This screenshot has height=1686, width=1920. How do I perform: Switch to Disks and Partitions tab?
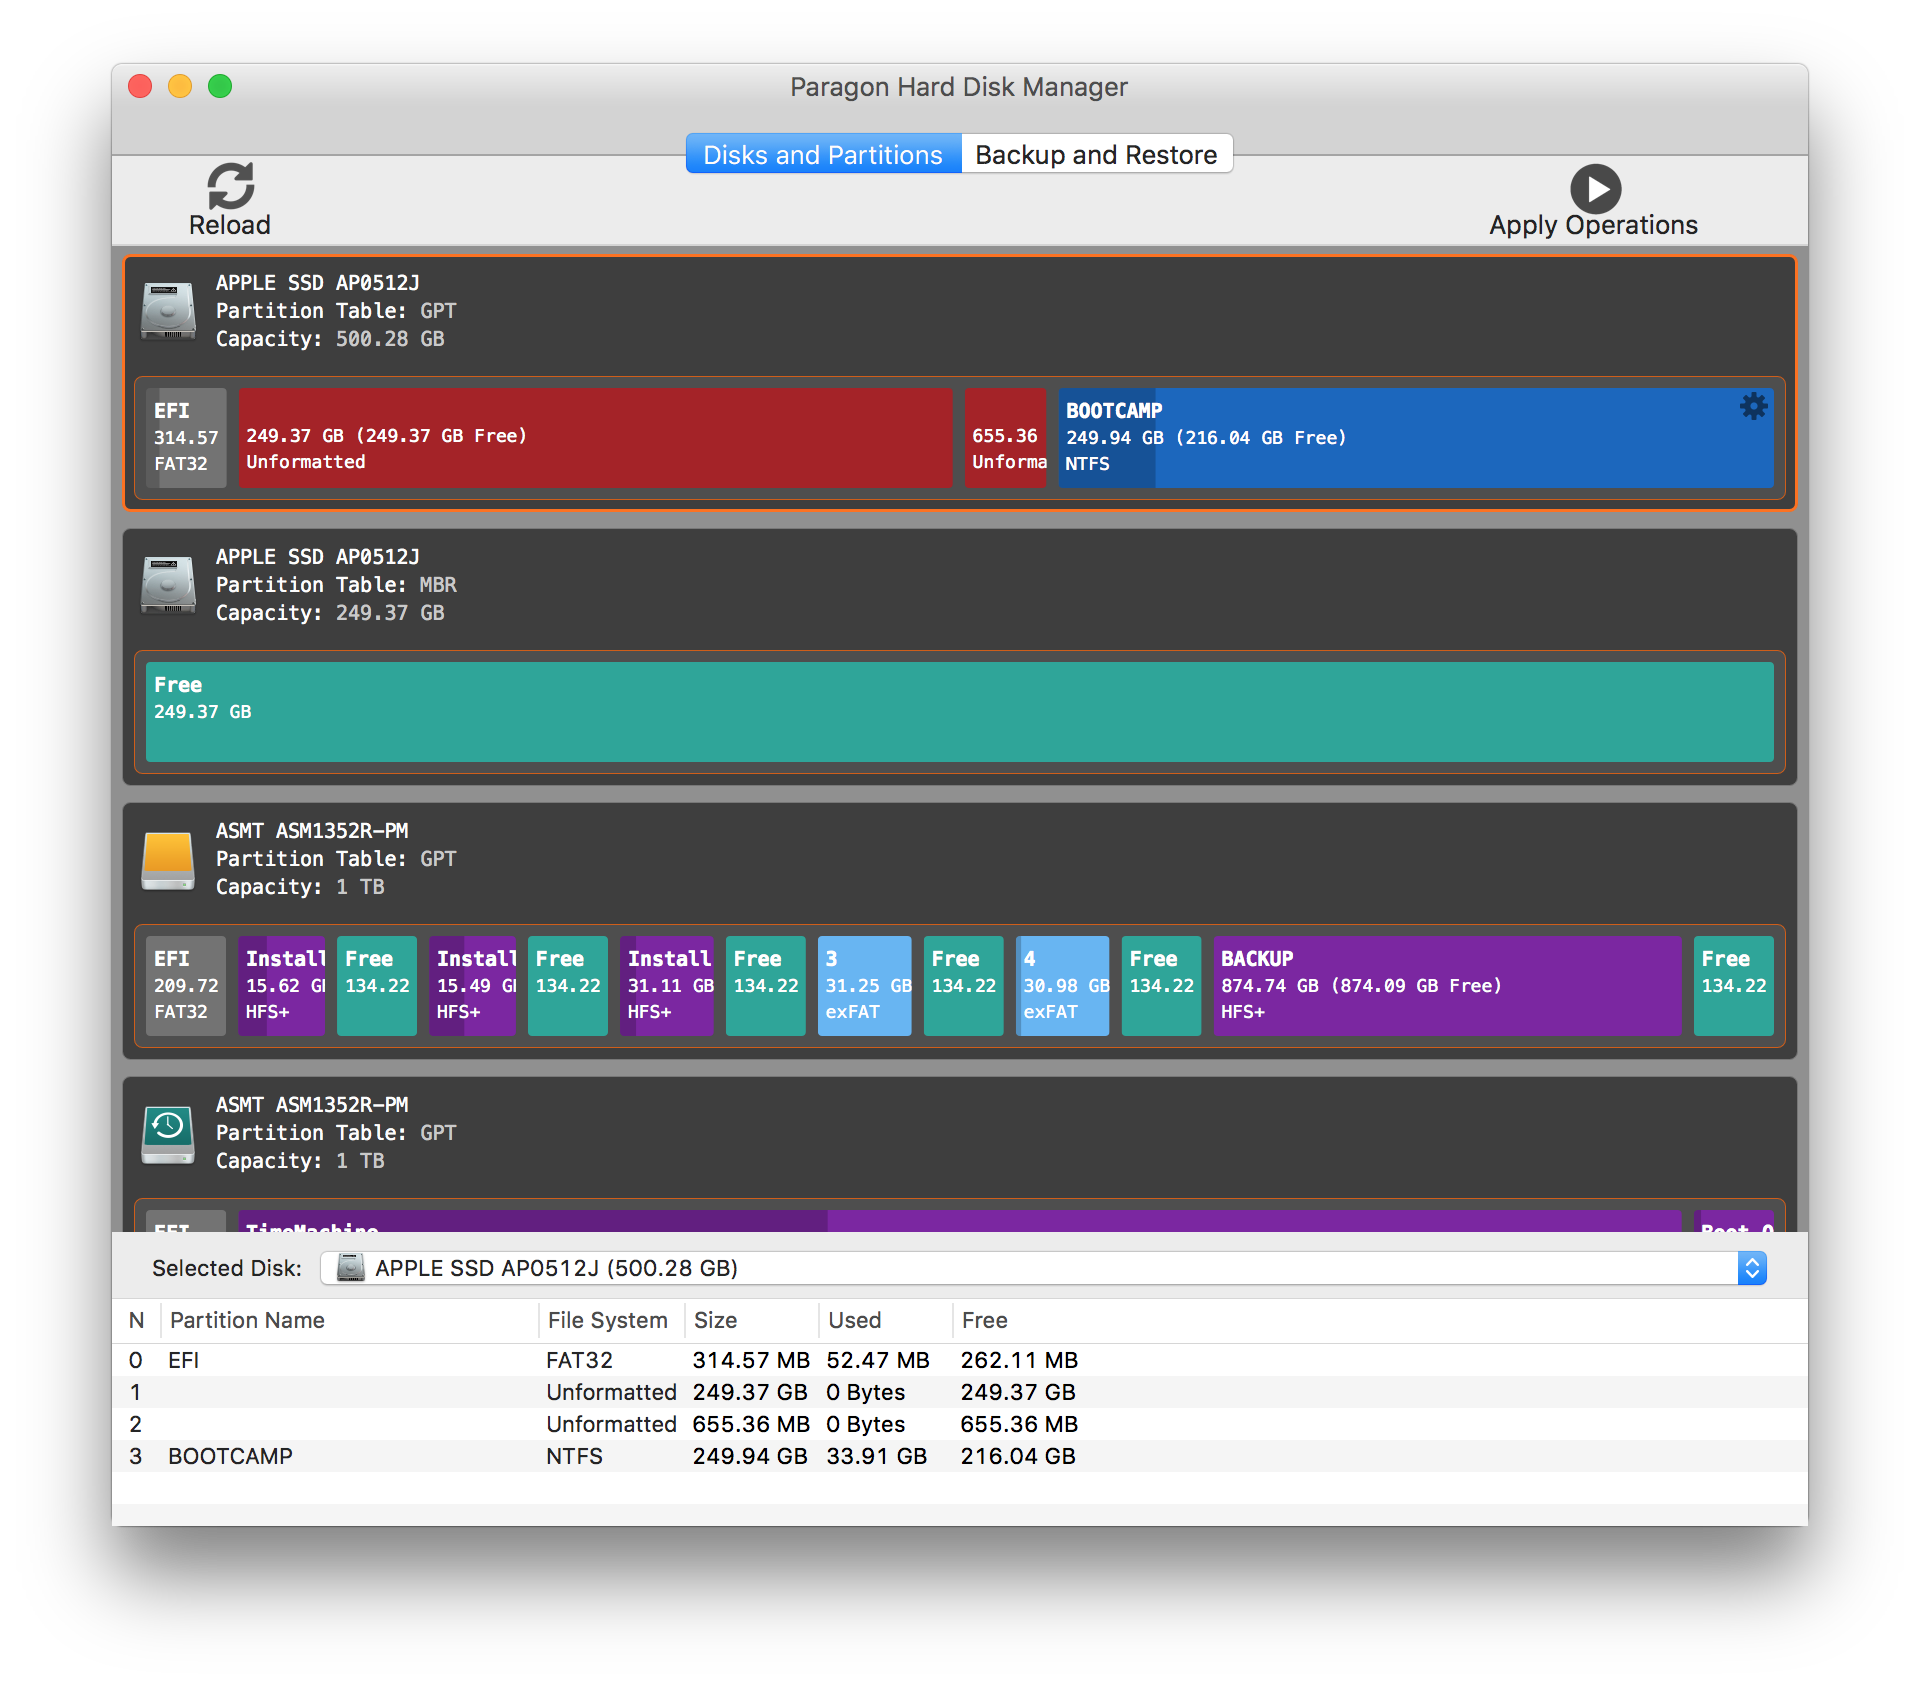823,154
